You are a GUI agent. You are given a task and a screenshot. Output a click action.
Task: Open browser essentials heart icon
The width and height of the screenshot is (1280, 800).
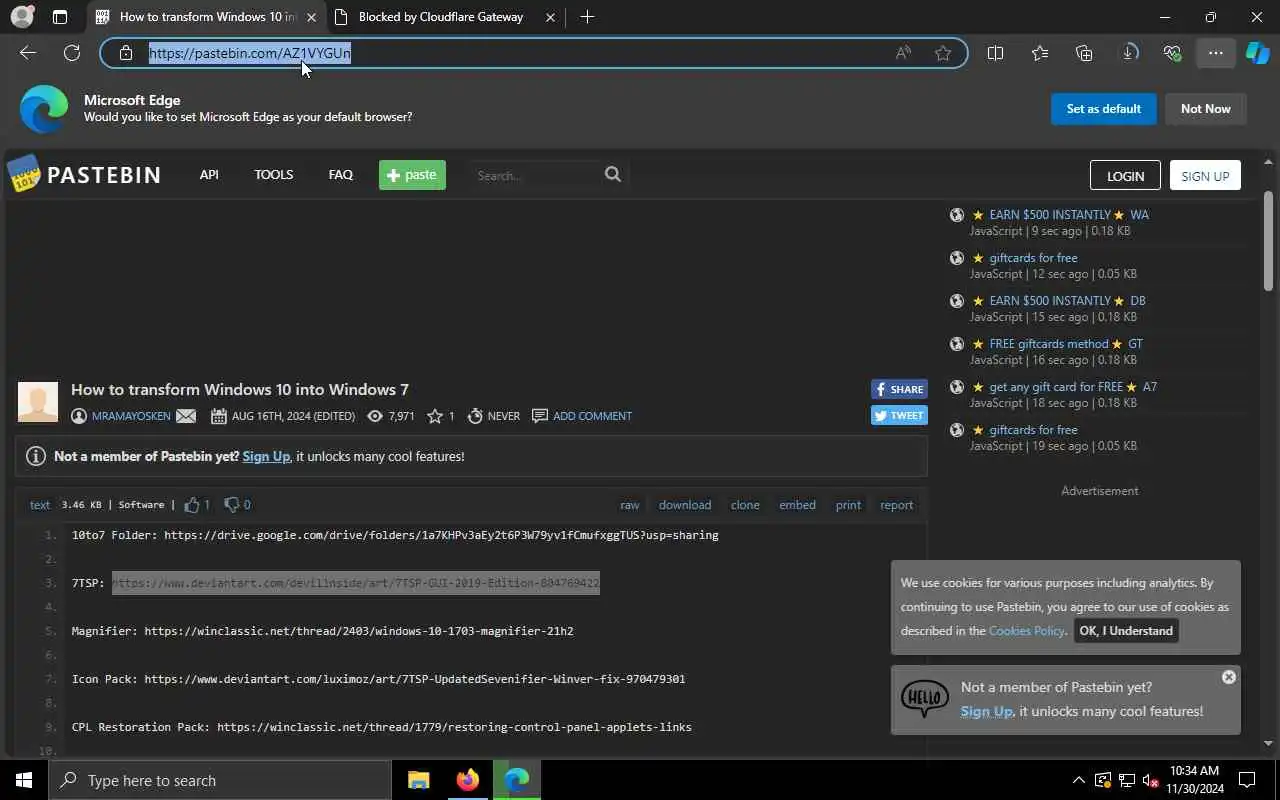click(x=1173, y=53)
